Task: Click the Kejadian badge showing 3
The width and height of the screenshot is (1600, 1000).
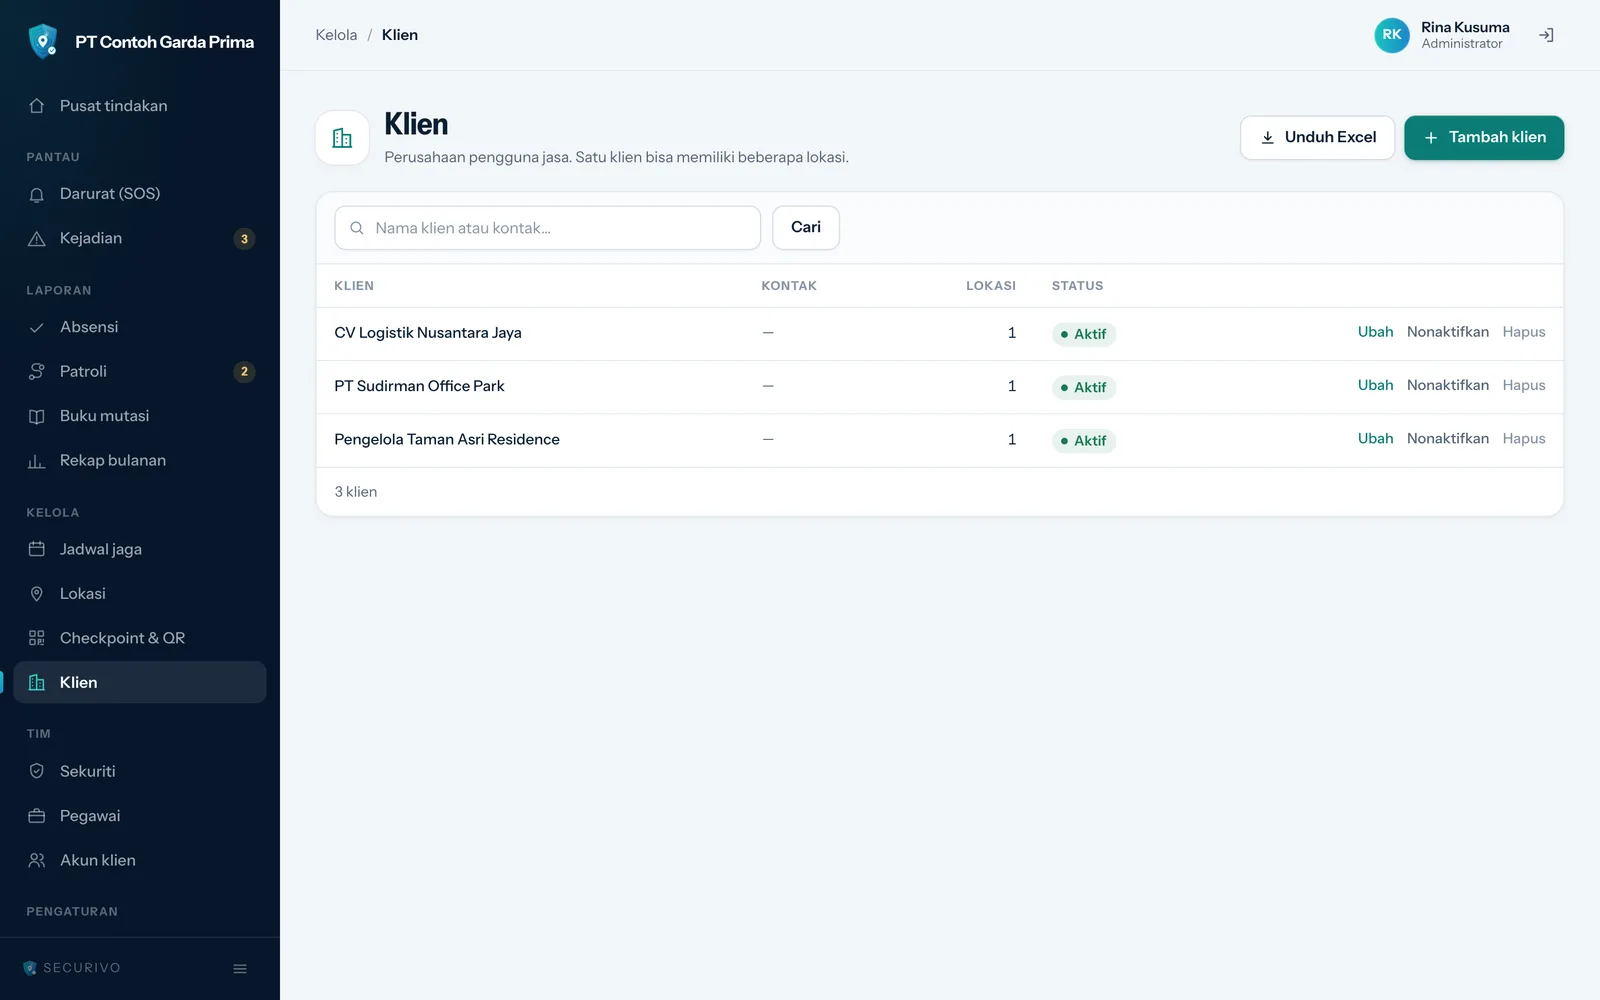Action: click(244, 239)
